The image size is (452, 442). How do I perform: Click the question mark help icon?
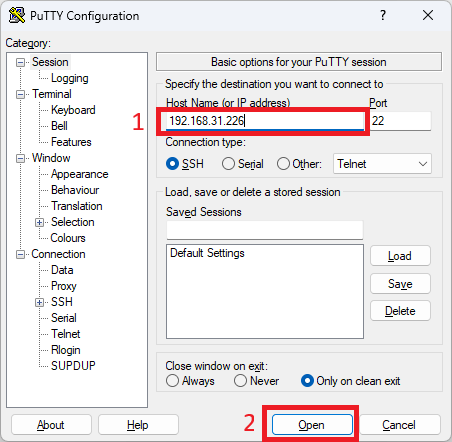[383, 15]
